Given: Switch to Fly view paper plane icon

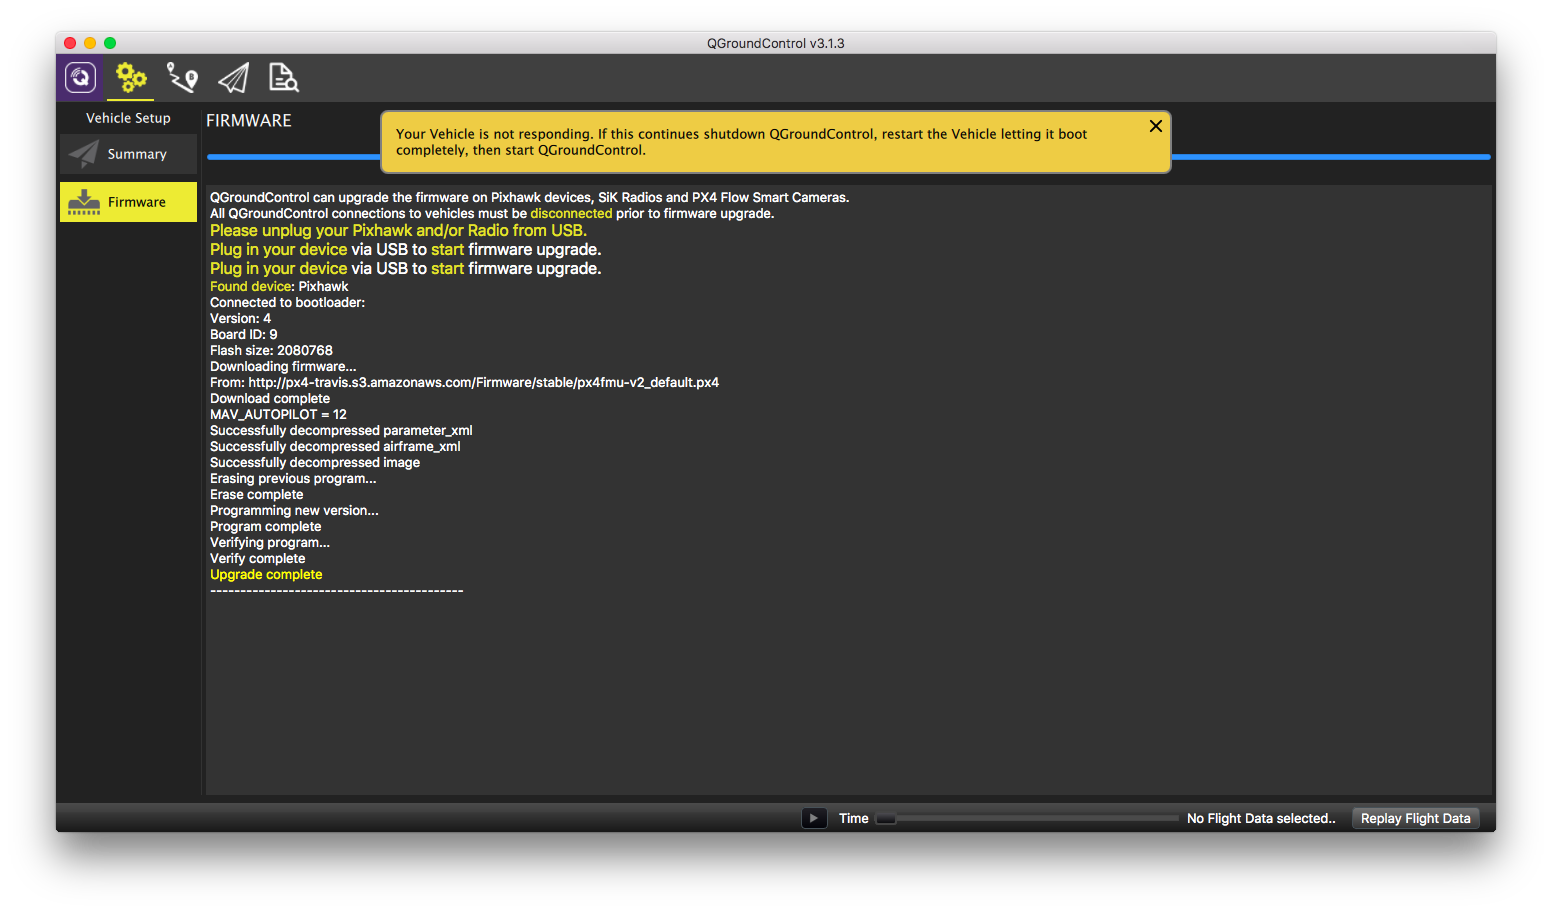Looking at the screenshot, I should pos(233,78).
